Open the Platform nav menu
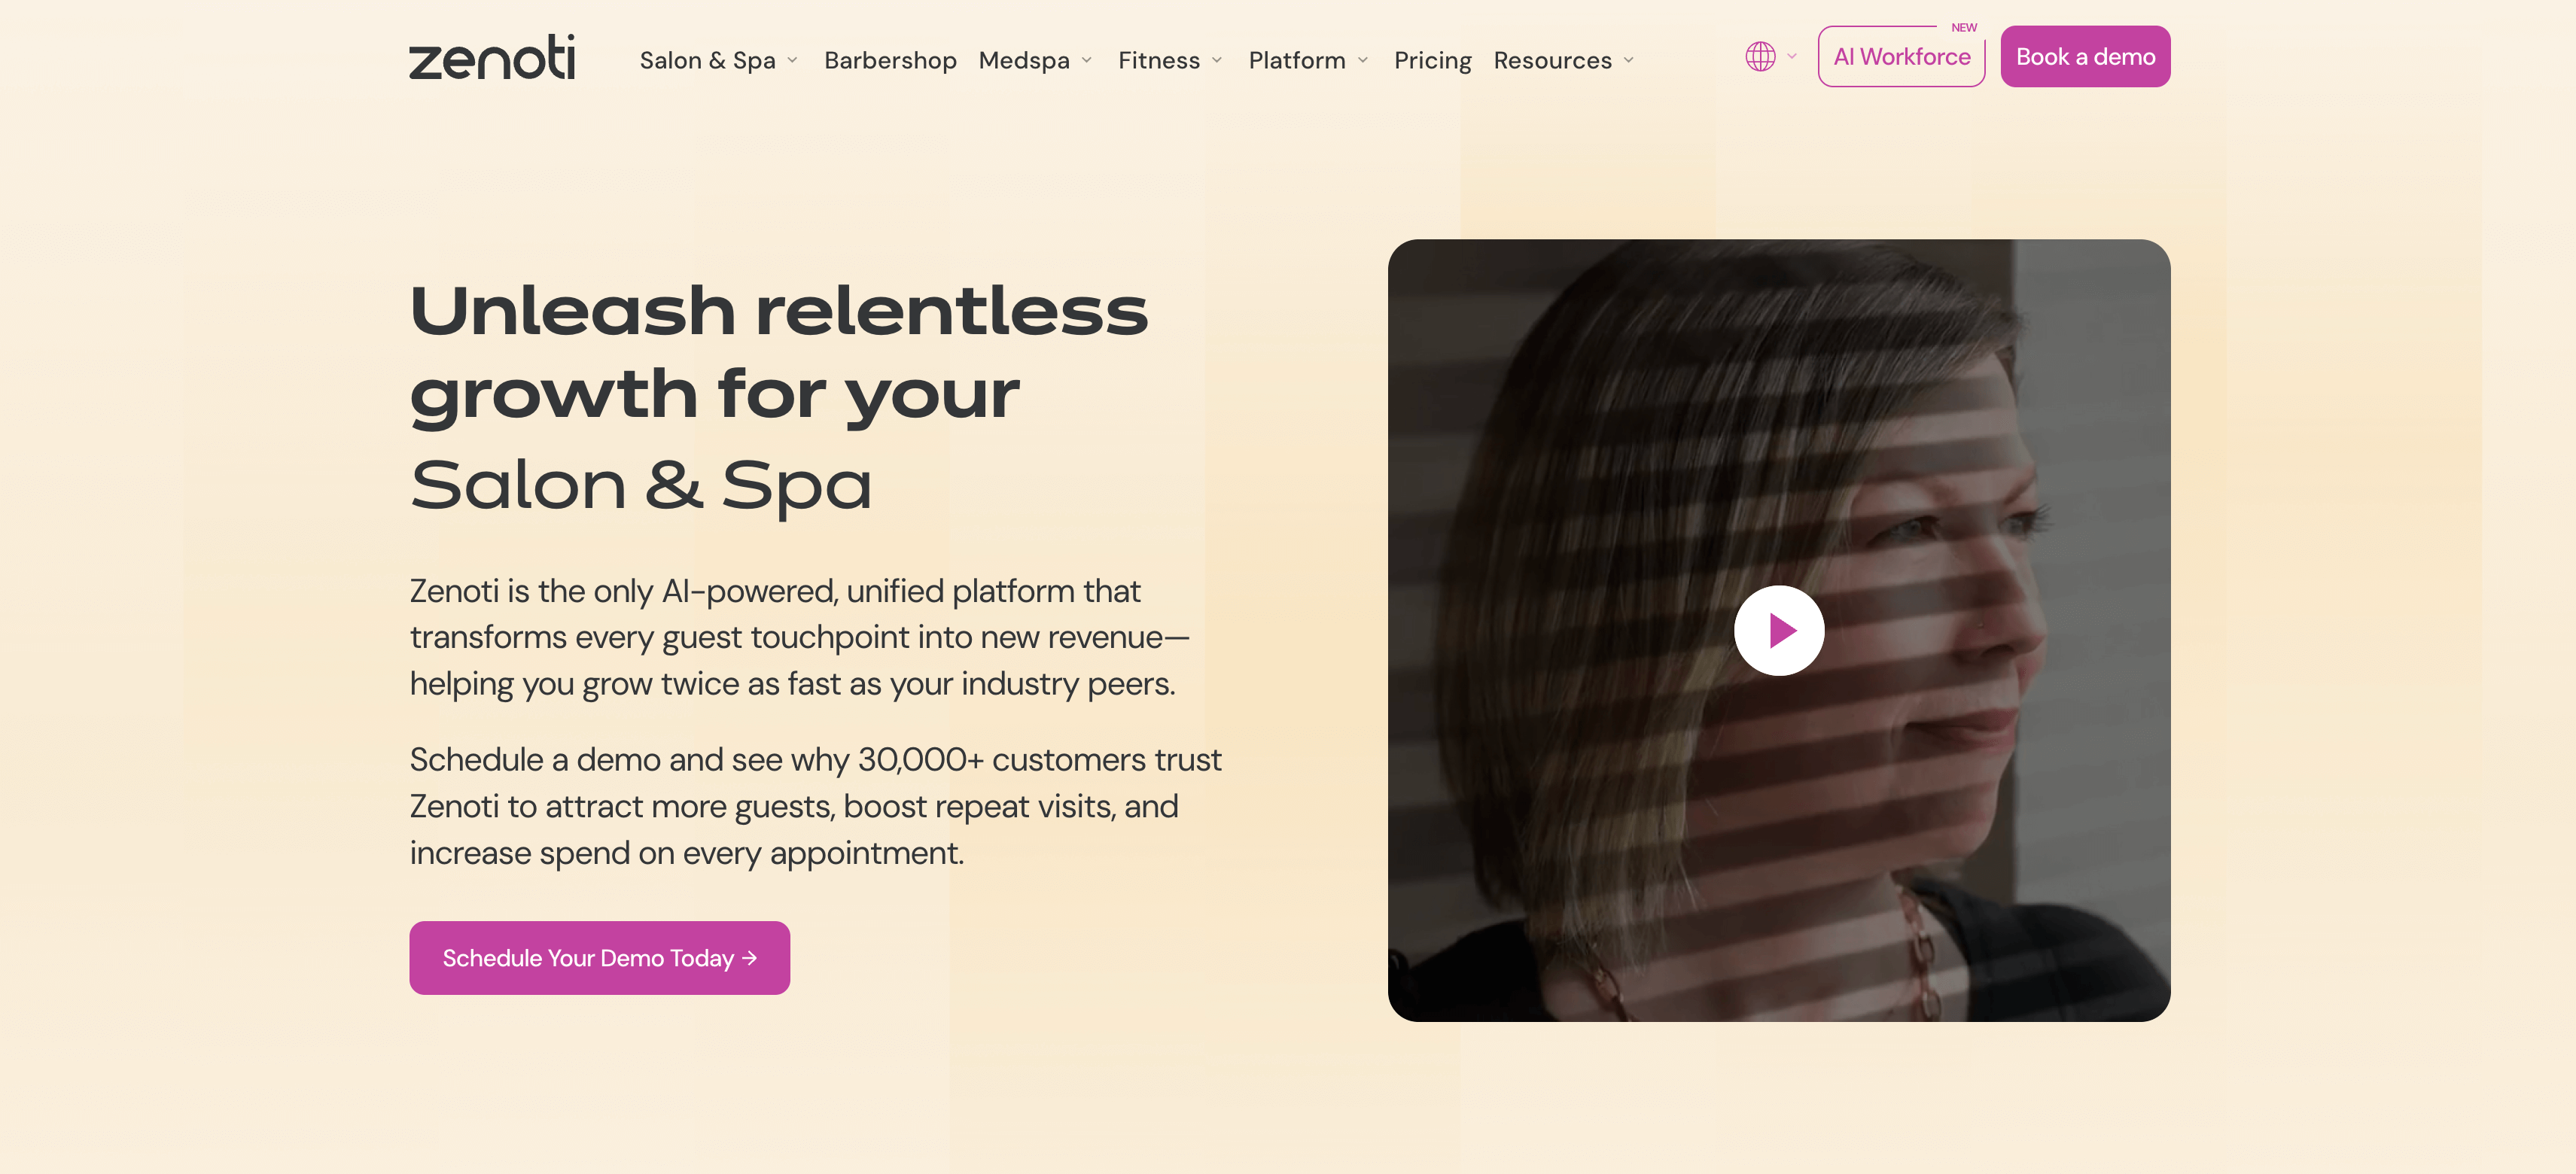The width and height of the screenshot is (2576, 1174). point(1297,61)
